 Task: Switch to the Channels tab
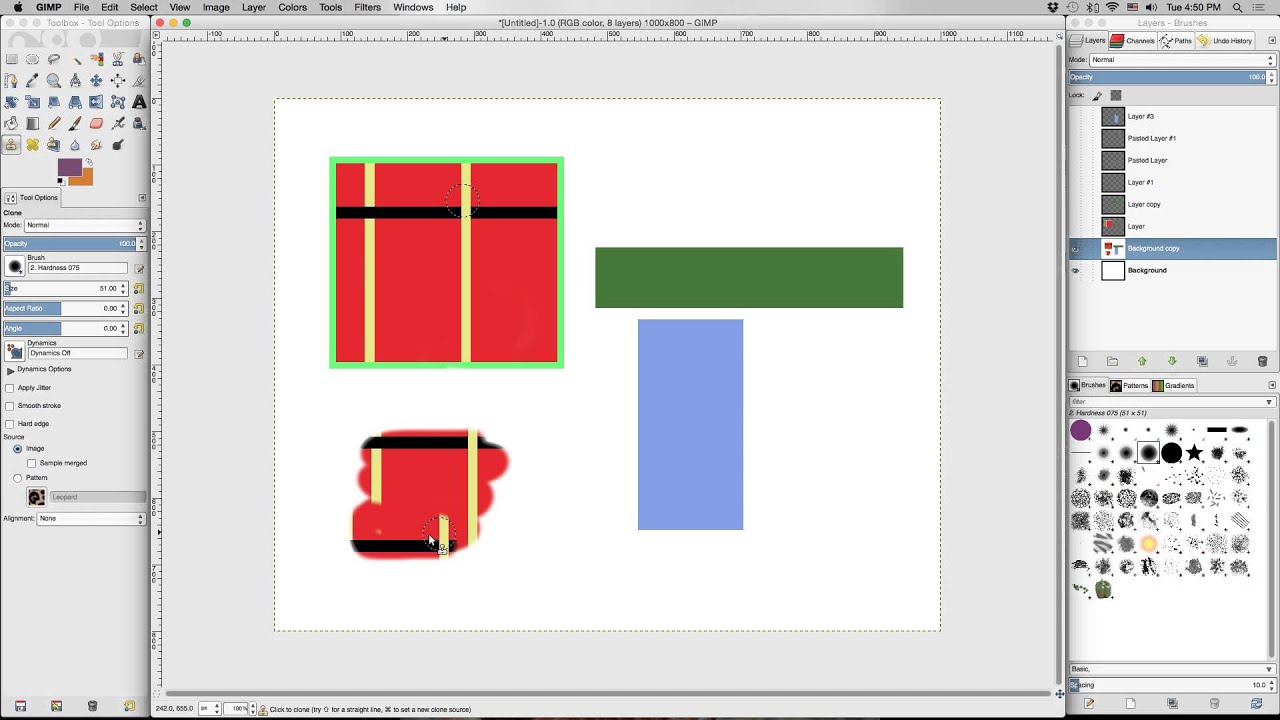pyautogui.click(x=1133, y=41)
